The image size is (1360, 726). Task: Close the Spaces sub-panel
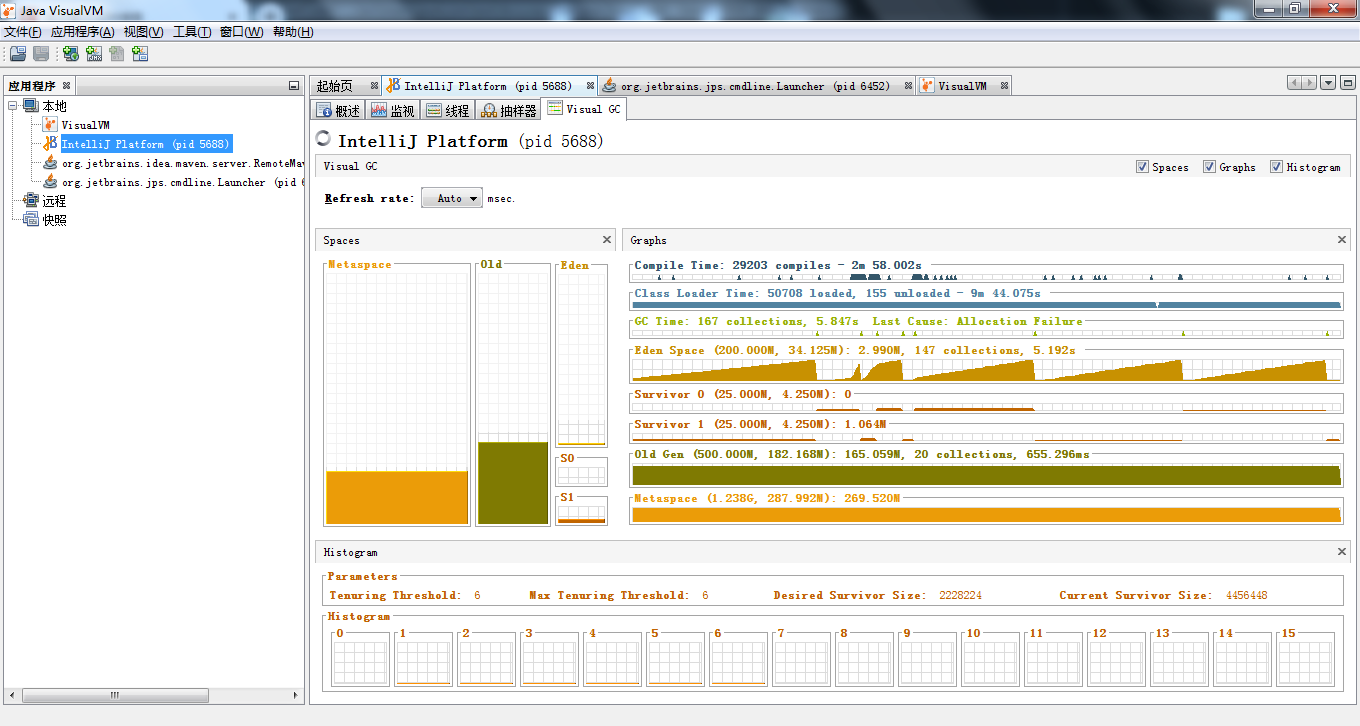pos(607,240)
